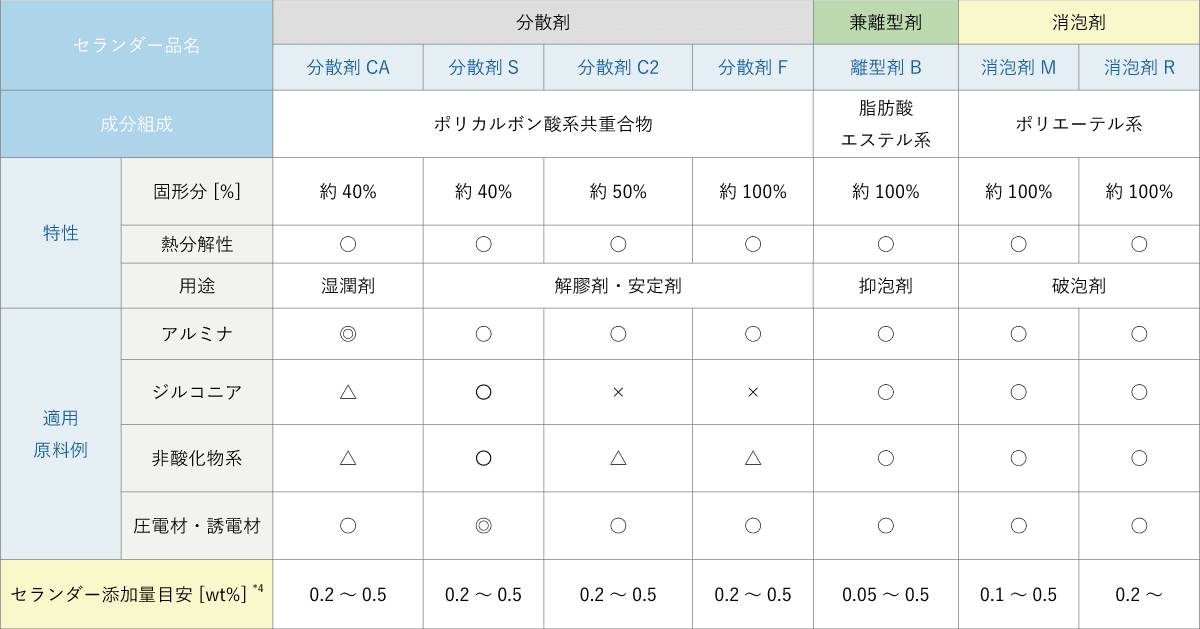Click the 分散剤 C2 product name

tap(618, 68)
